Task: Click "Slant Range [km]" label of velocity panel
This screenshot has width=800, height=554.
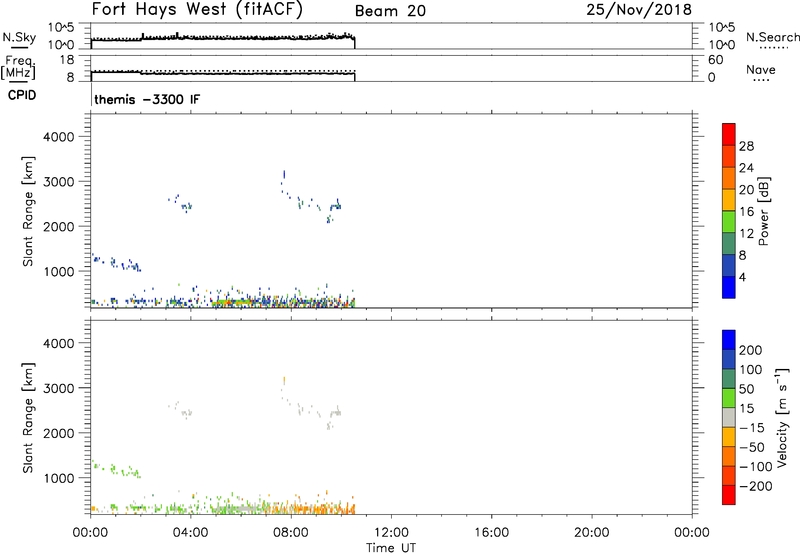Action: click(28, 418)
